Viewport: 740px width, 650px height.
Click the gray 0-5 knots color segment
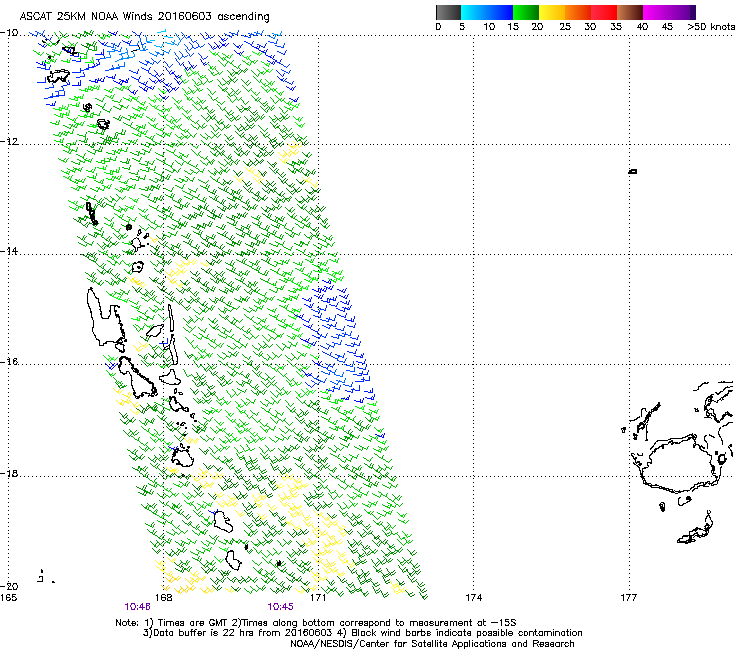click(x=448, y=12)
